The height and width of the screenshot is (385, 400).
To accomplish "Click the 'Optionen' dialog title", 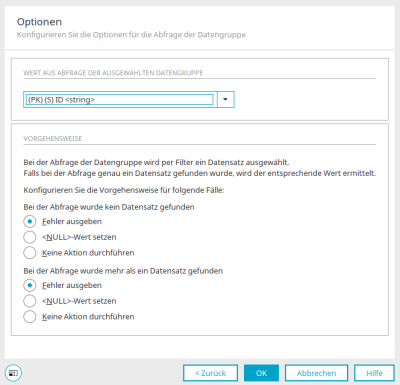I will tap(39, 22).
